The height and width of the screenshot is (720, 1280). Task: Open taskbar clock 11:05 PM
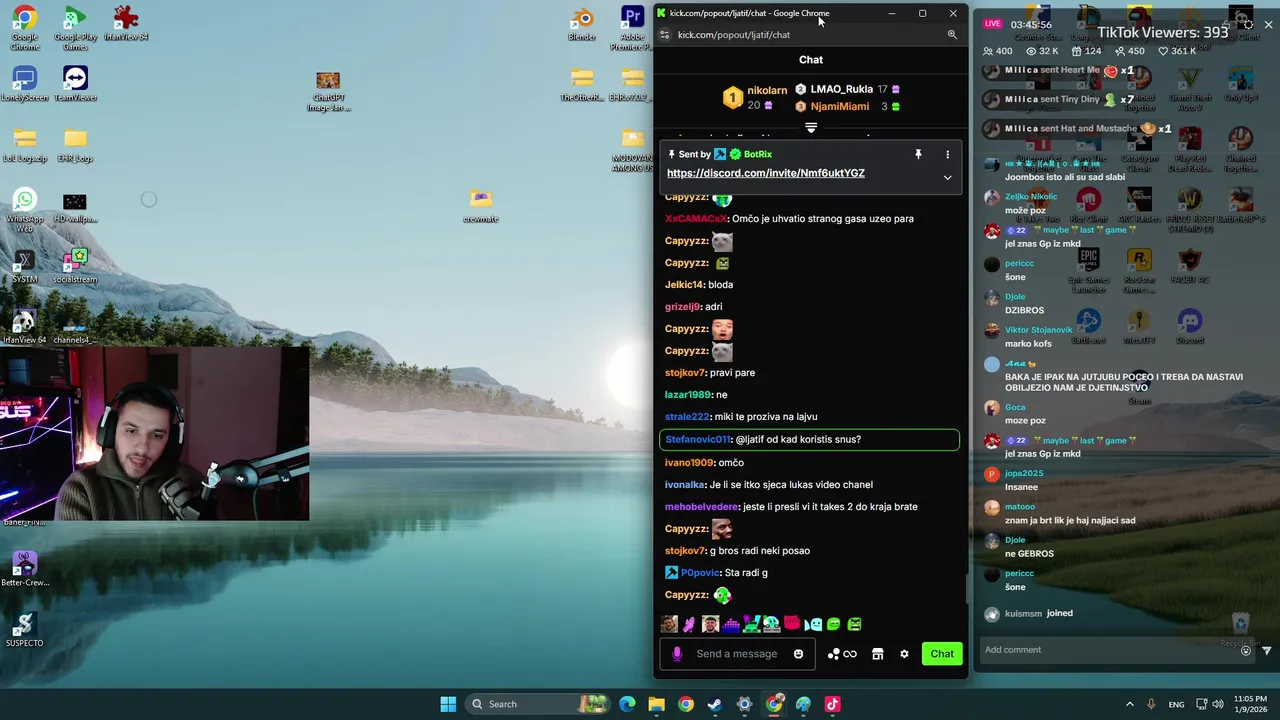[x=1250, y=704]
